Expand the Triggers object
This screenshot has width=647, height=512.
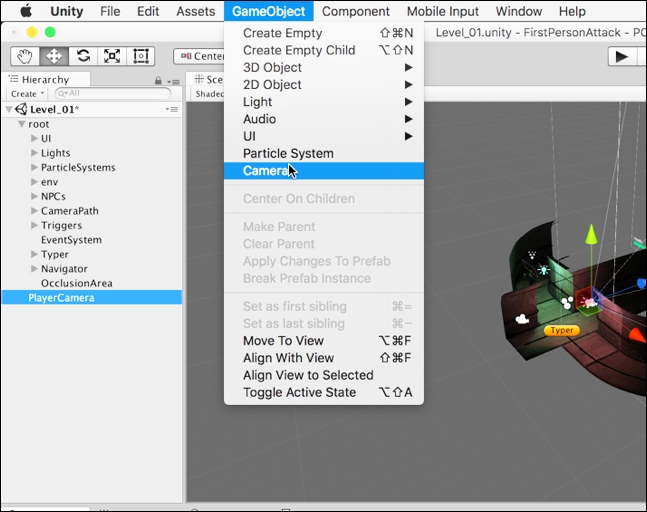34,225
